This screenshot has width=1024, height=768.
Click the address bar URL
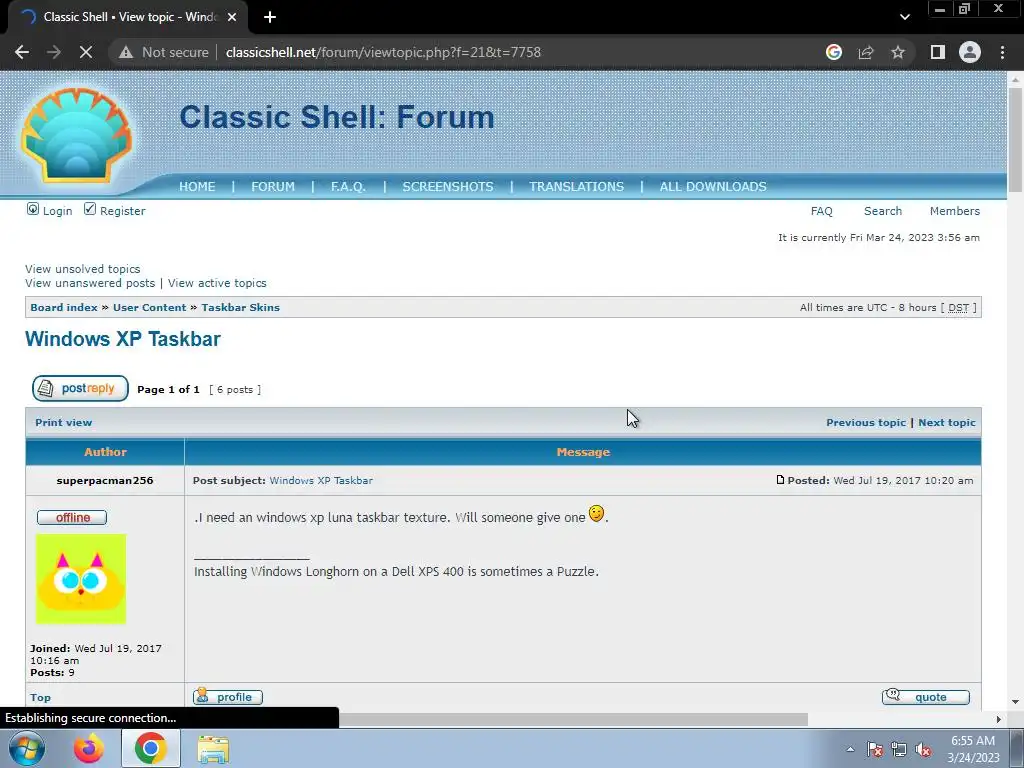click(x=383, y=52)
